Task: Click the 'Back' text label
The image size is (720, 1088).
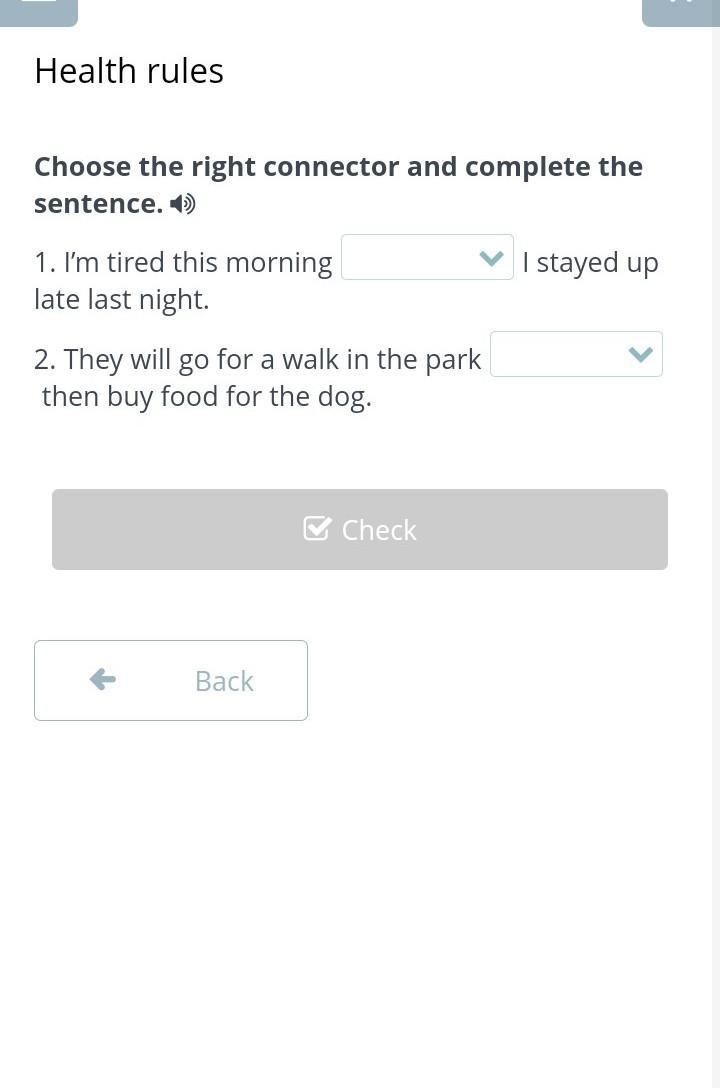Action: [224, 681]
